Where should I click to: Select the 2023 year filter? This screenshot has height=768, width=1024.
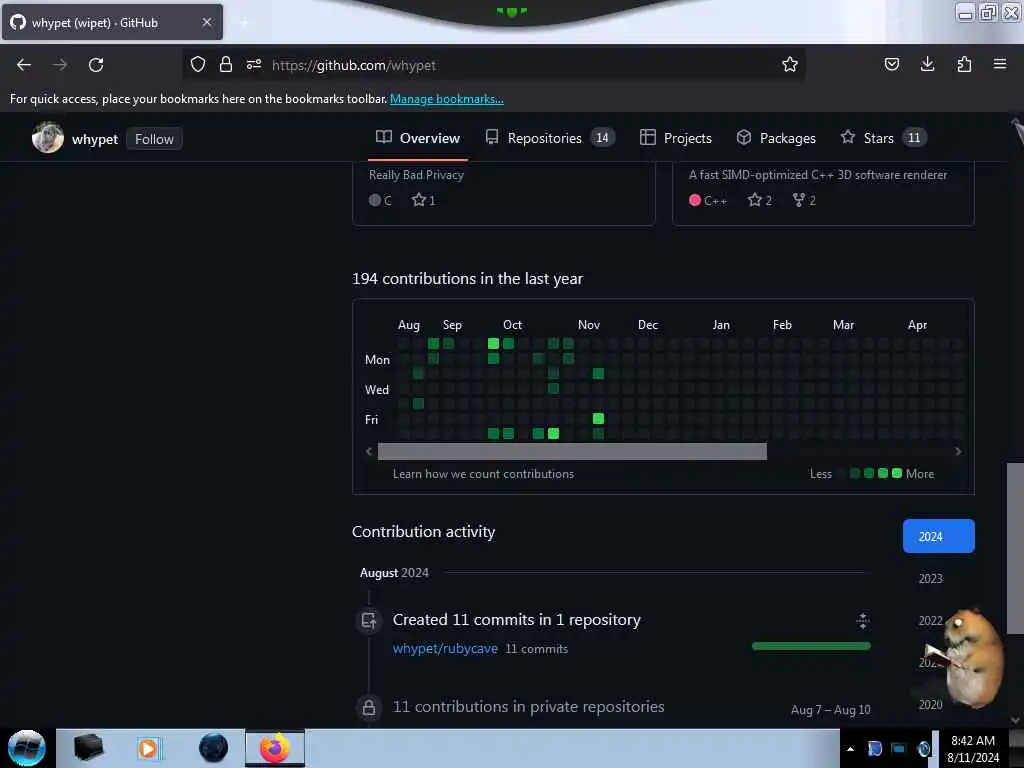point(930,579)
